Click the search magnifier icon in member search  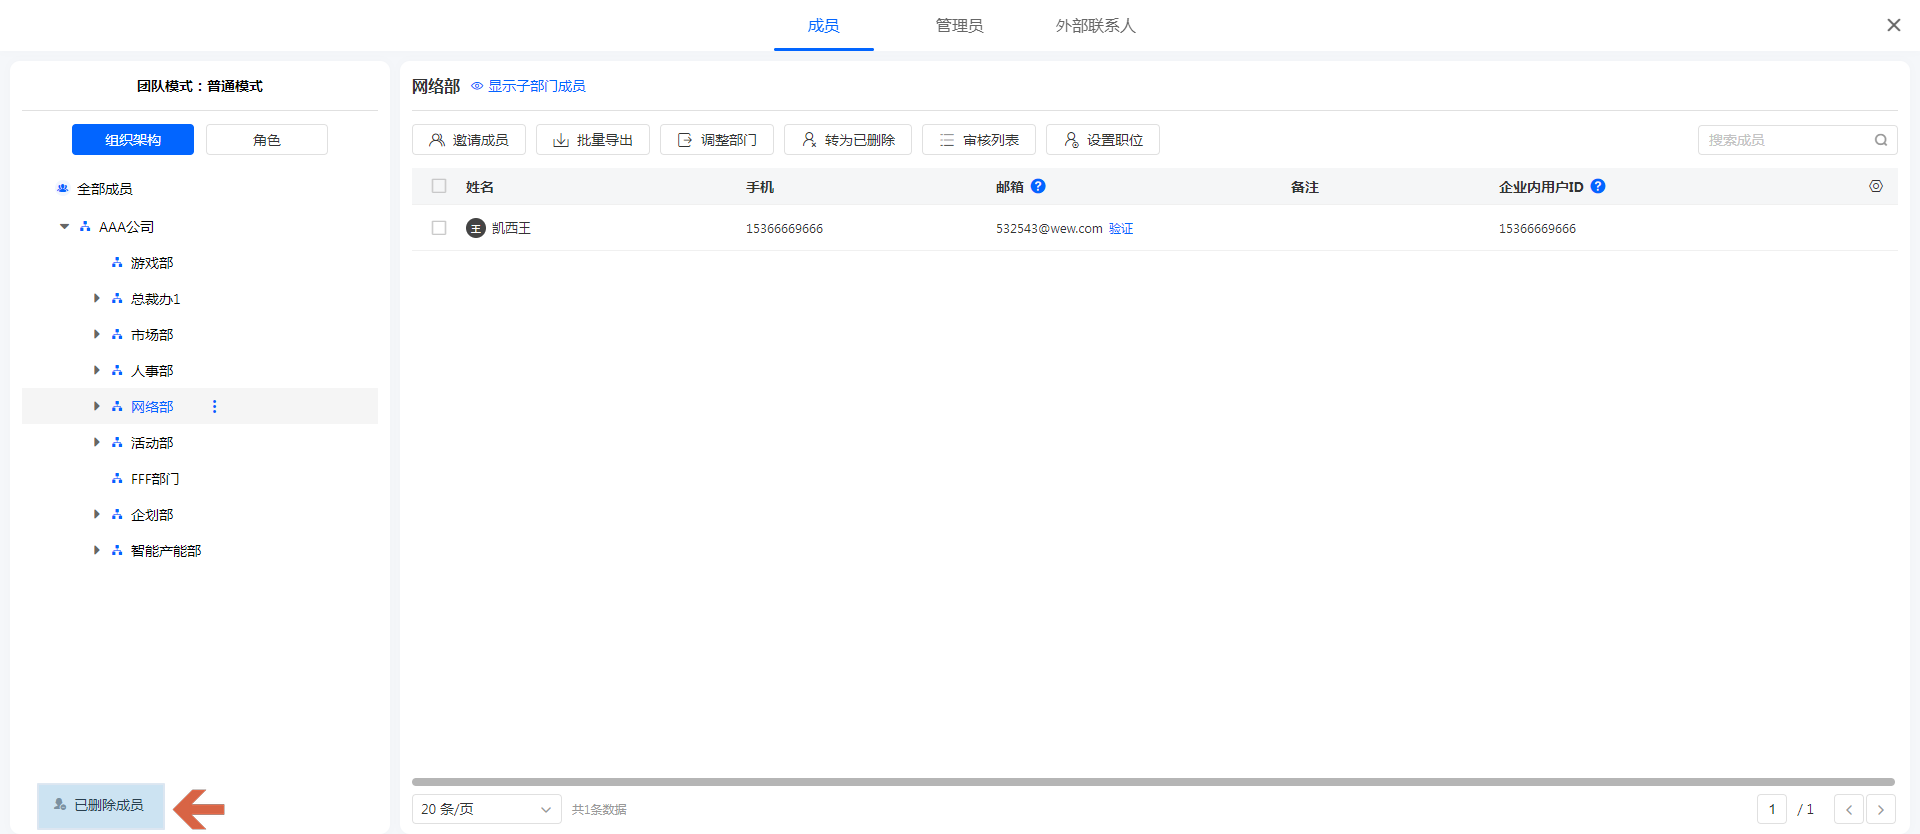point(1881,140)
